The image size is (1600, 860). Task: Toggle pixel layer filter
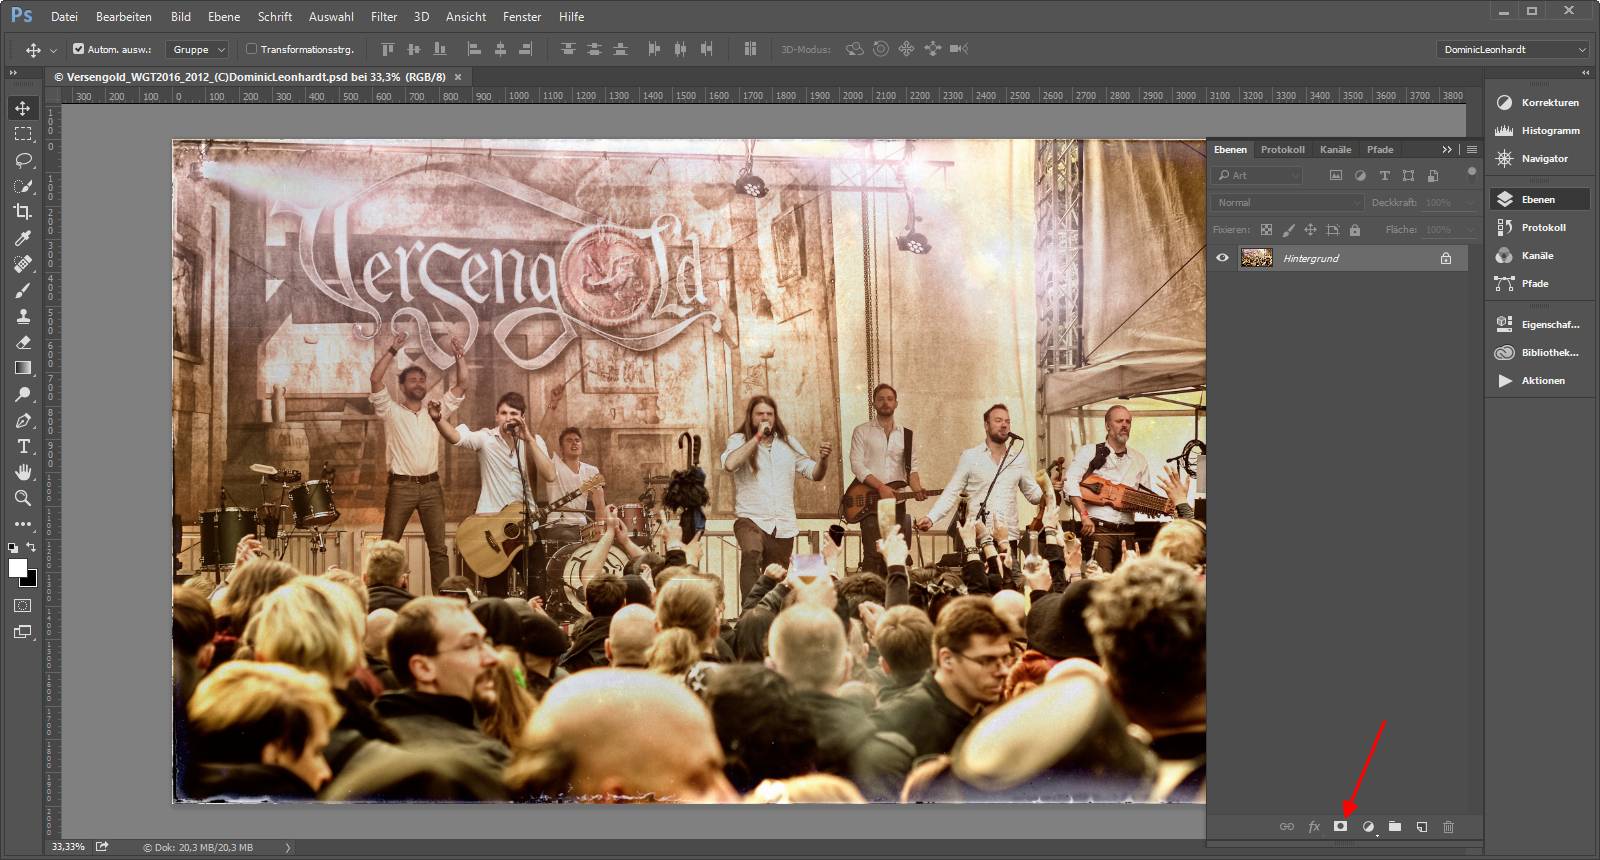[1335, 175]
